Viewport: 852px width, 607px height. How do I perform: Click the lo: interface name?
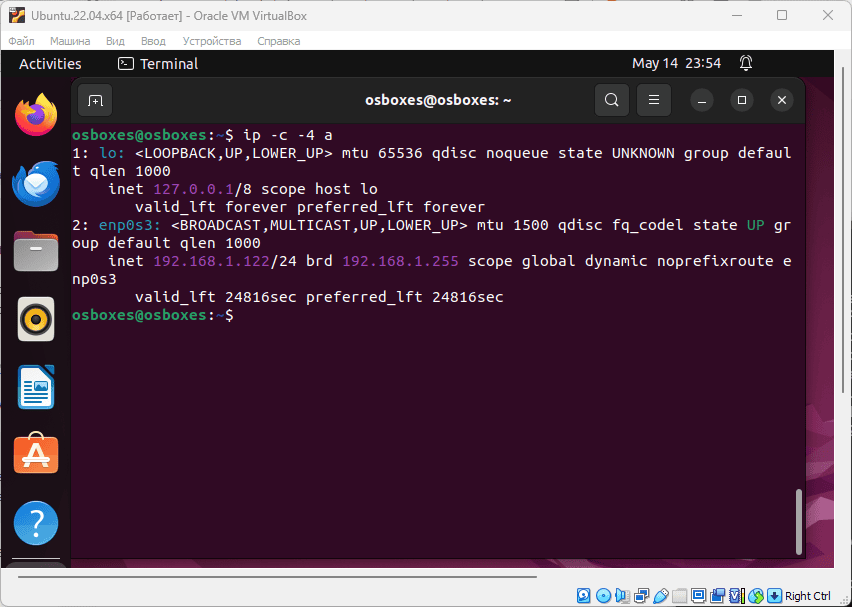tap(112, 153)
